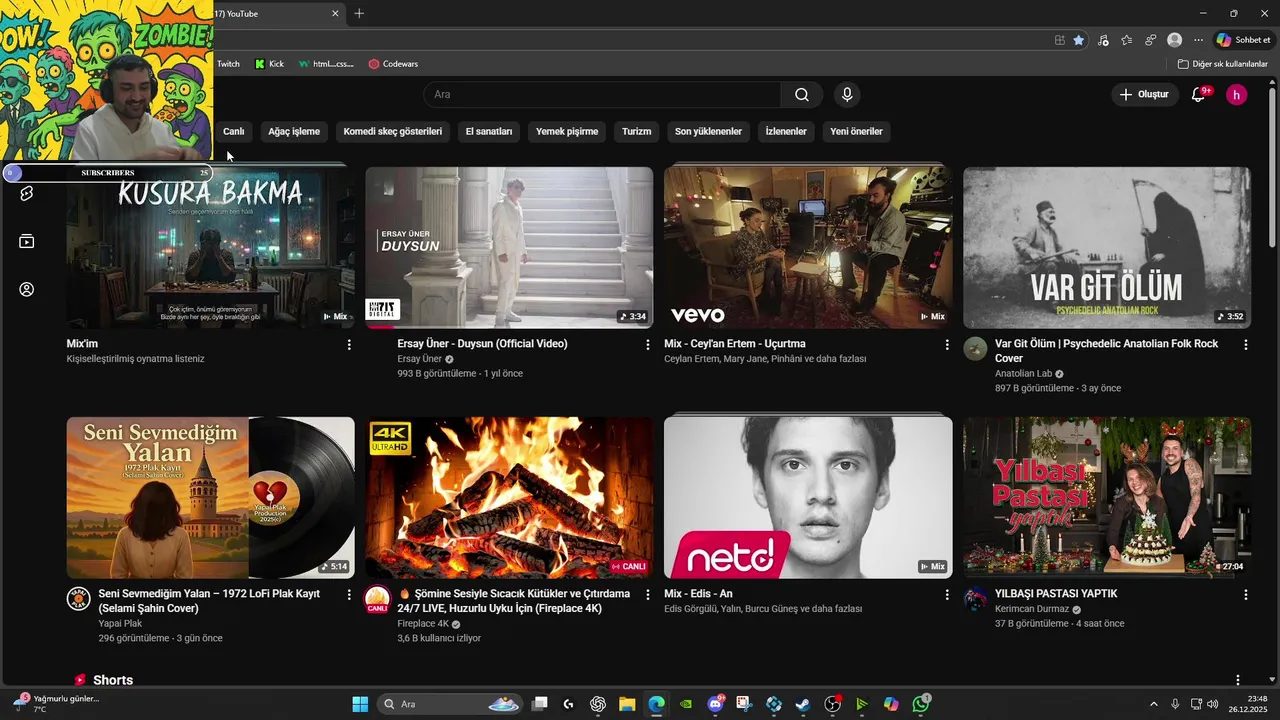The image size is (1280, 720).
Task: Open the Edge browser profile icon
Action: (1175, 40)
